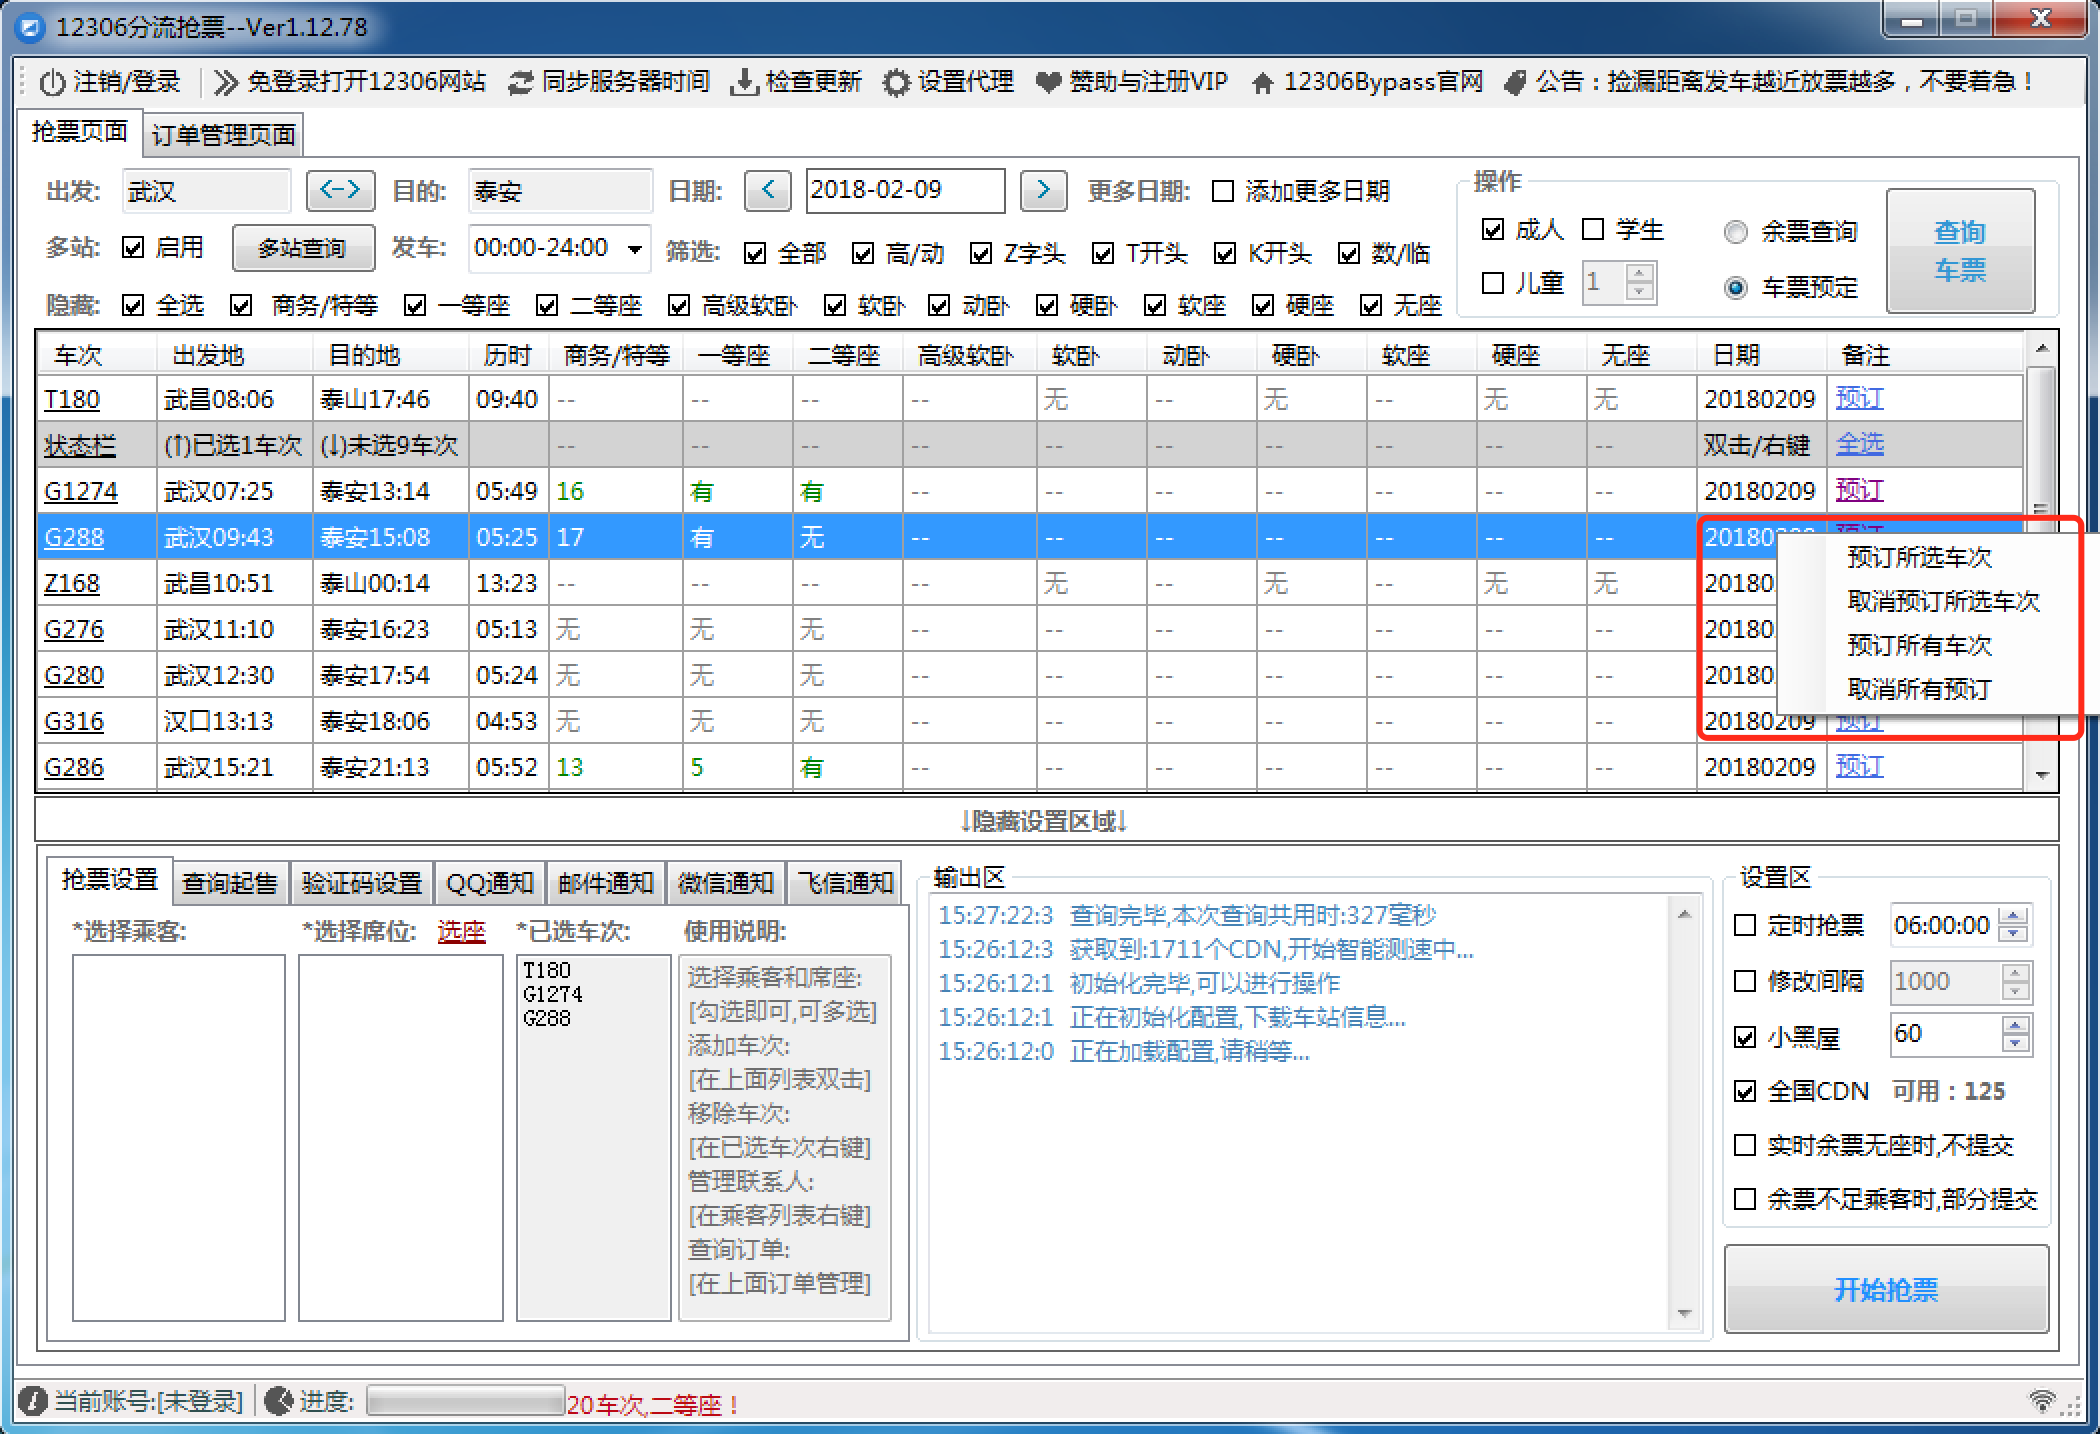The width and height of the screenshot is (2100, 1434).
Task: Click train number G1274 link
Action: [81, 492]
